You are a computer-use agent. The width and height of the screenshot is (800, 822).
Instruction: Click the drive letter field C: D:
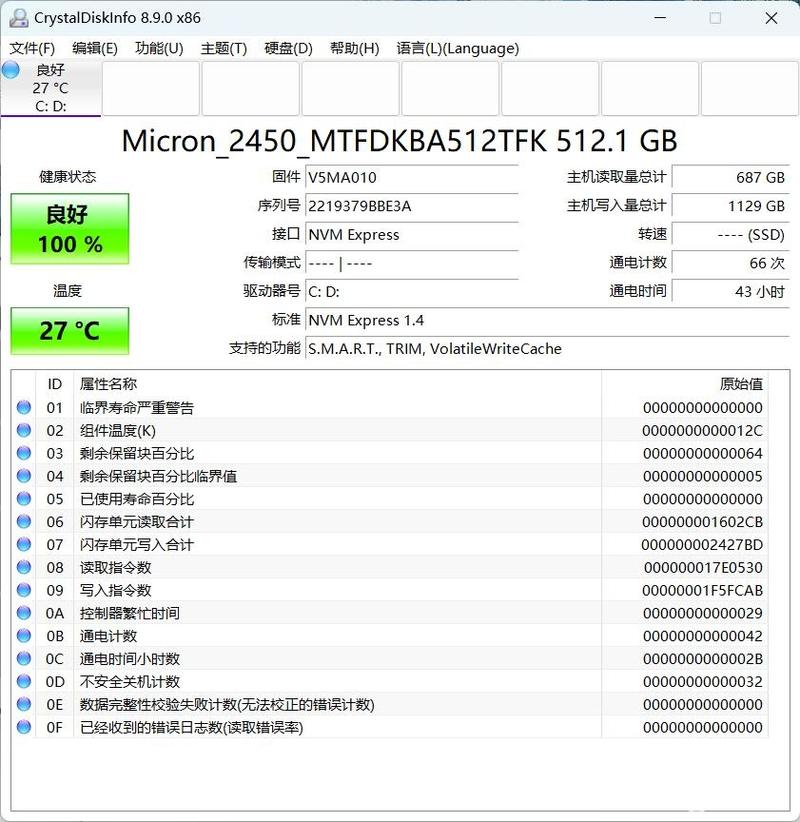click(x=412, y=291)
